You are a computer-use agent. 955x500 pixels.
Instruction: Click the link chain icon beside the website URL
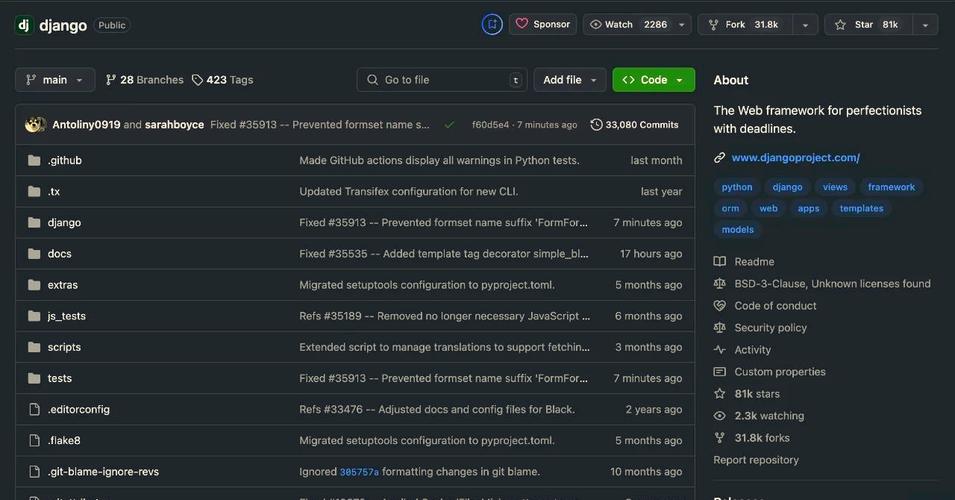point(719,158)
